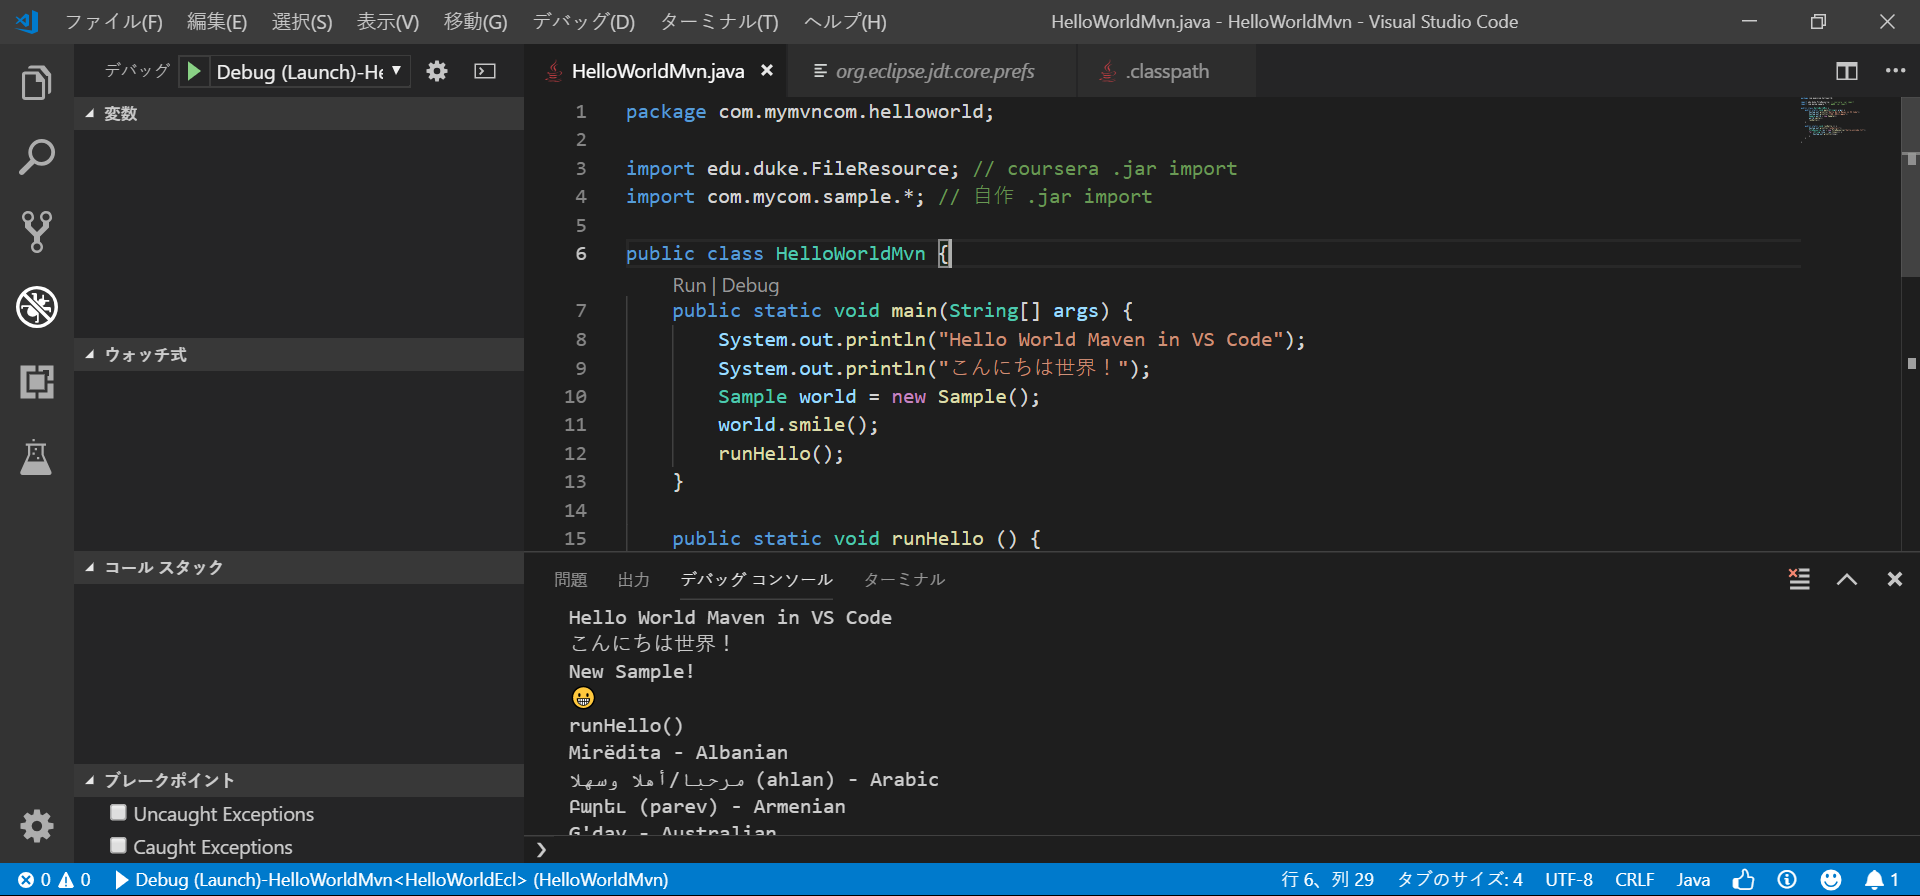Open launch.json with the debug gear icon
This screenshot has width=1920, height=896.
(x=437, y=71)
